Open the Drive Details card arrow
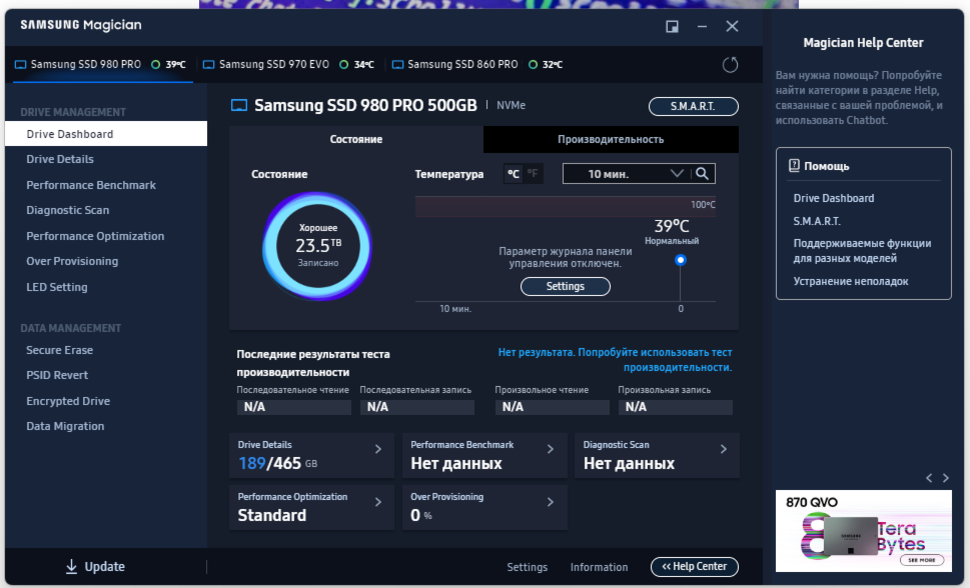Viewport: 970px width, 588px height. 378,449
